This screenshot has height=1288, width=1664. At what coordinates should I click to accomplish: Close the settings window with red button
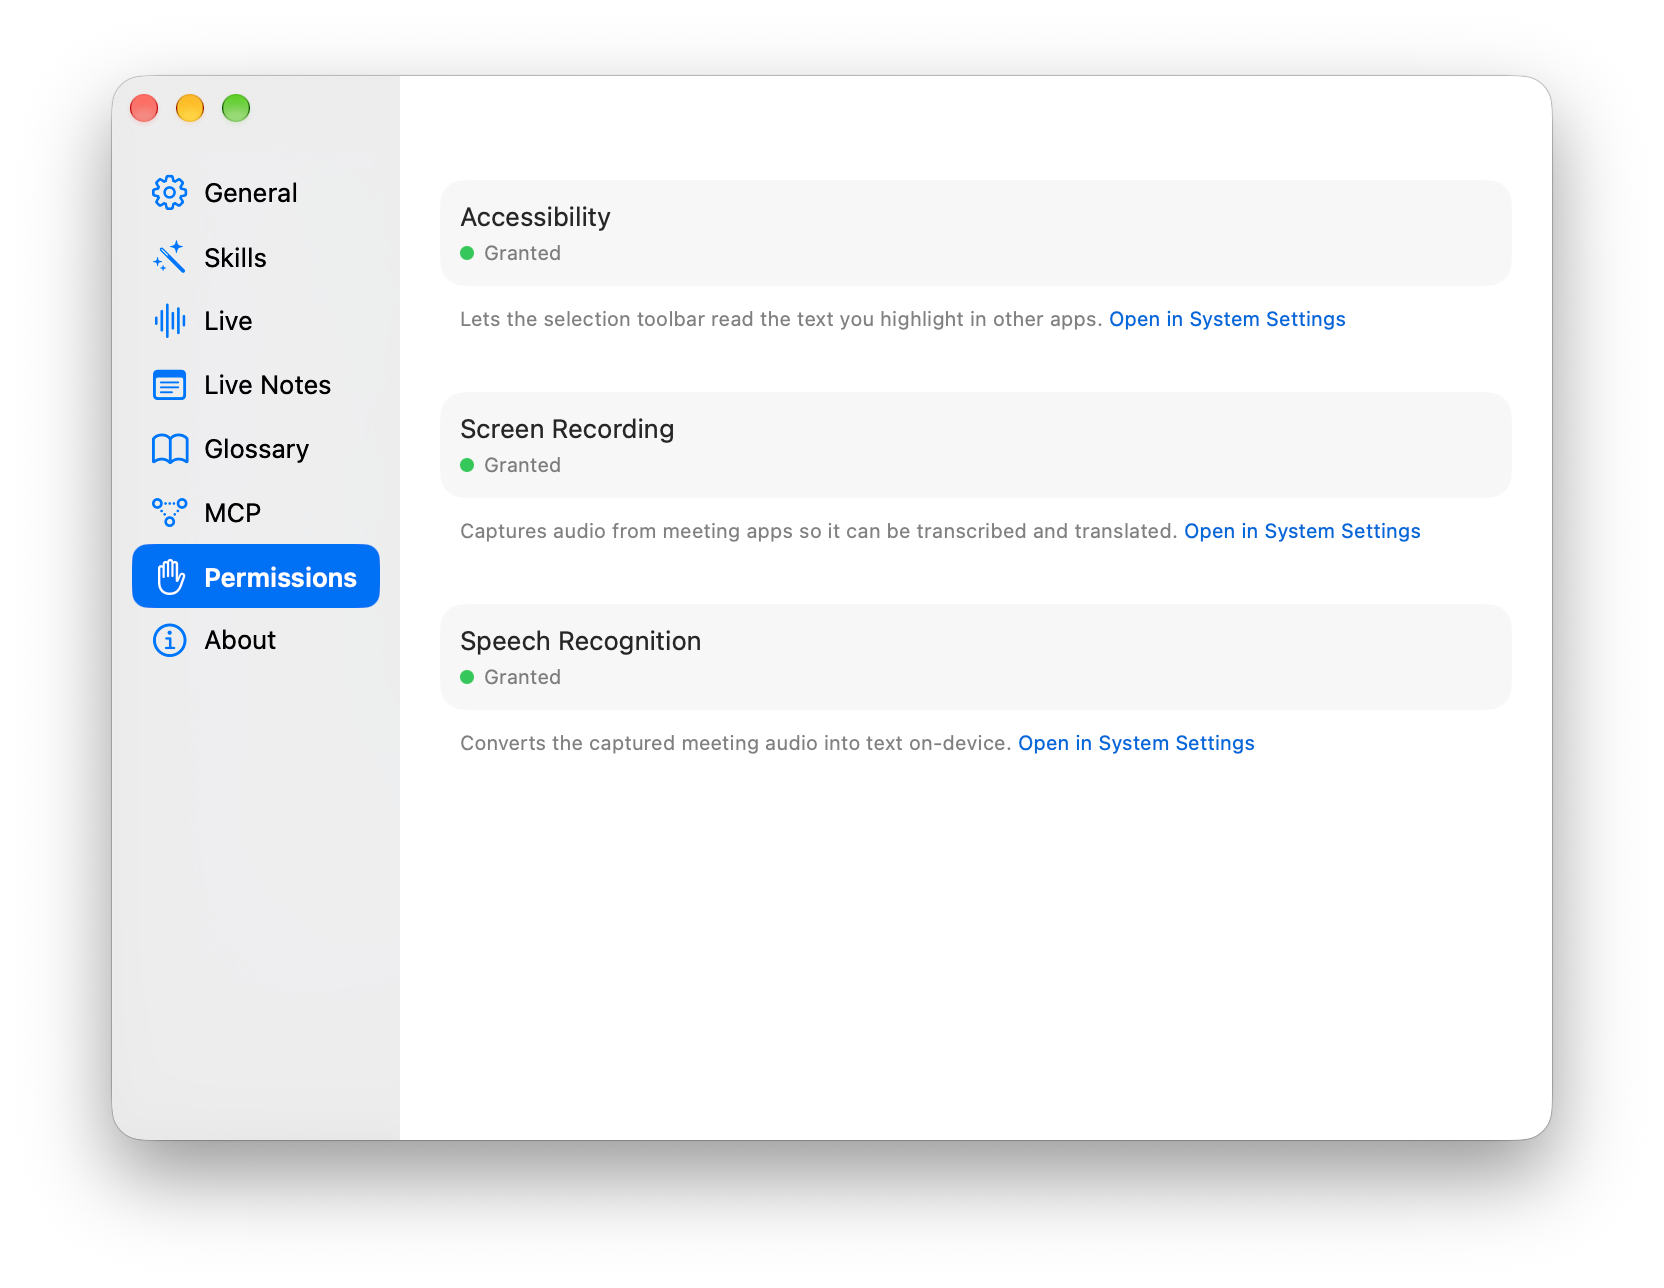pos(144,108)
